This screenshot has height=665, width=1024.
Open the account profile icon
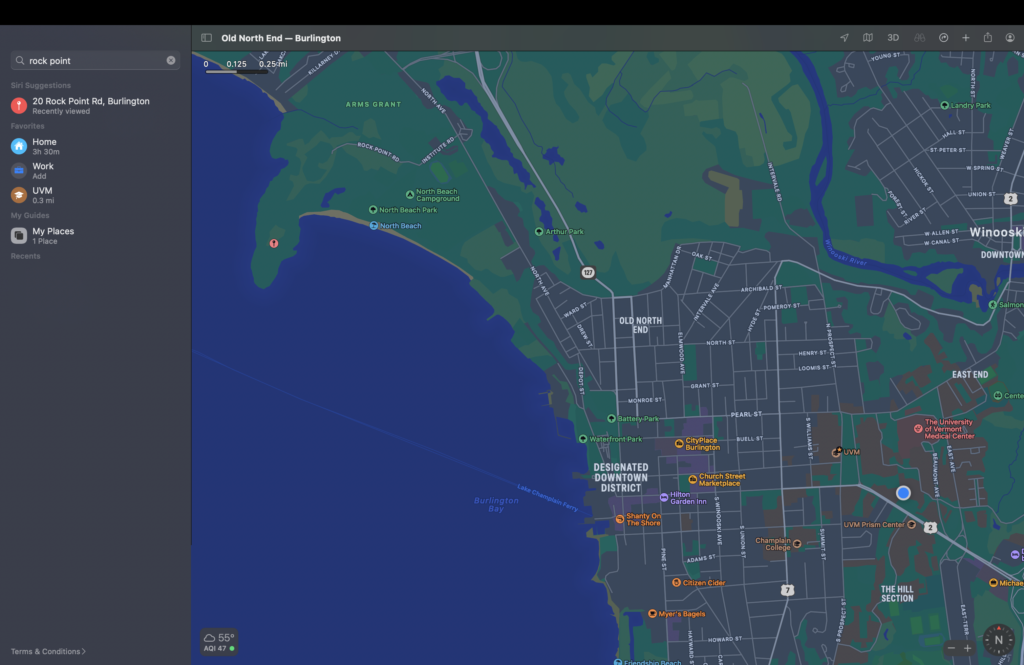coord(1010,38)
